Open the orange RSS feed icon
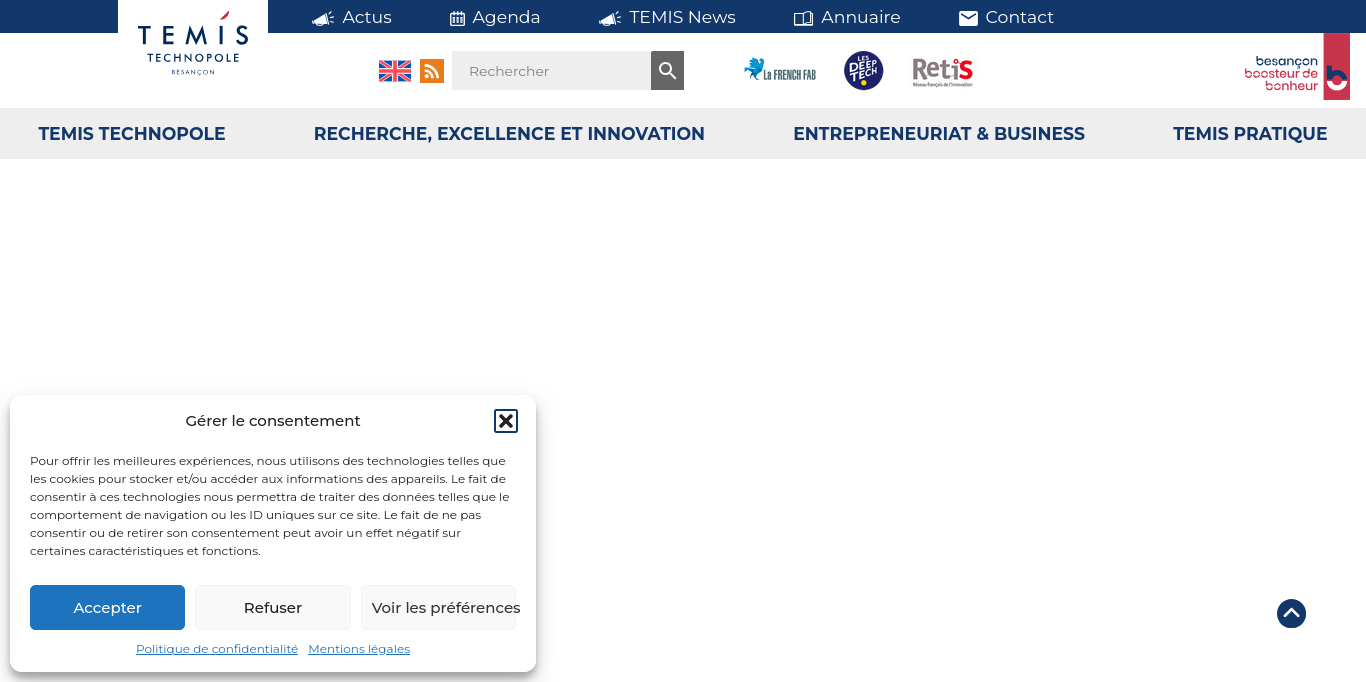 click(x=432, y=71)
